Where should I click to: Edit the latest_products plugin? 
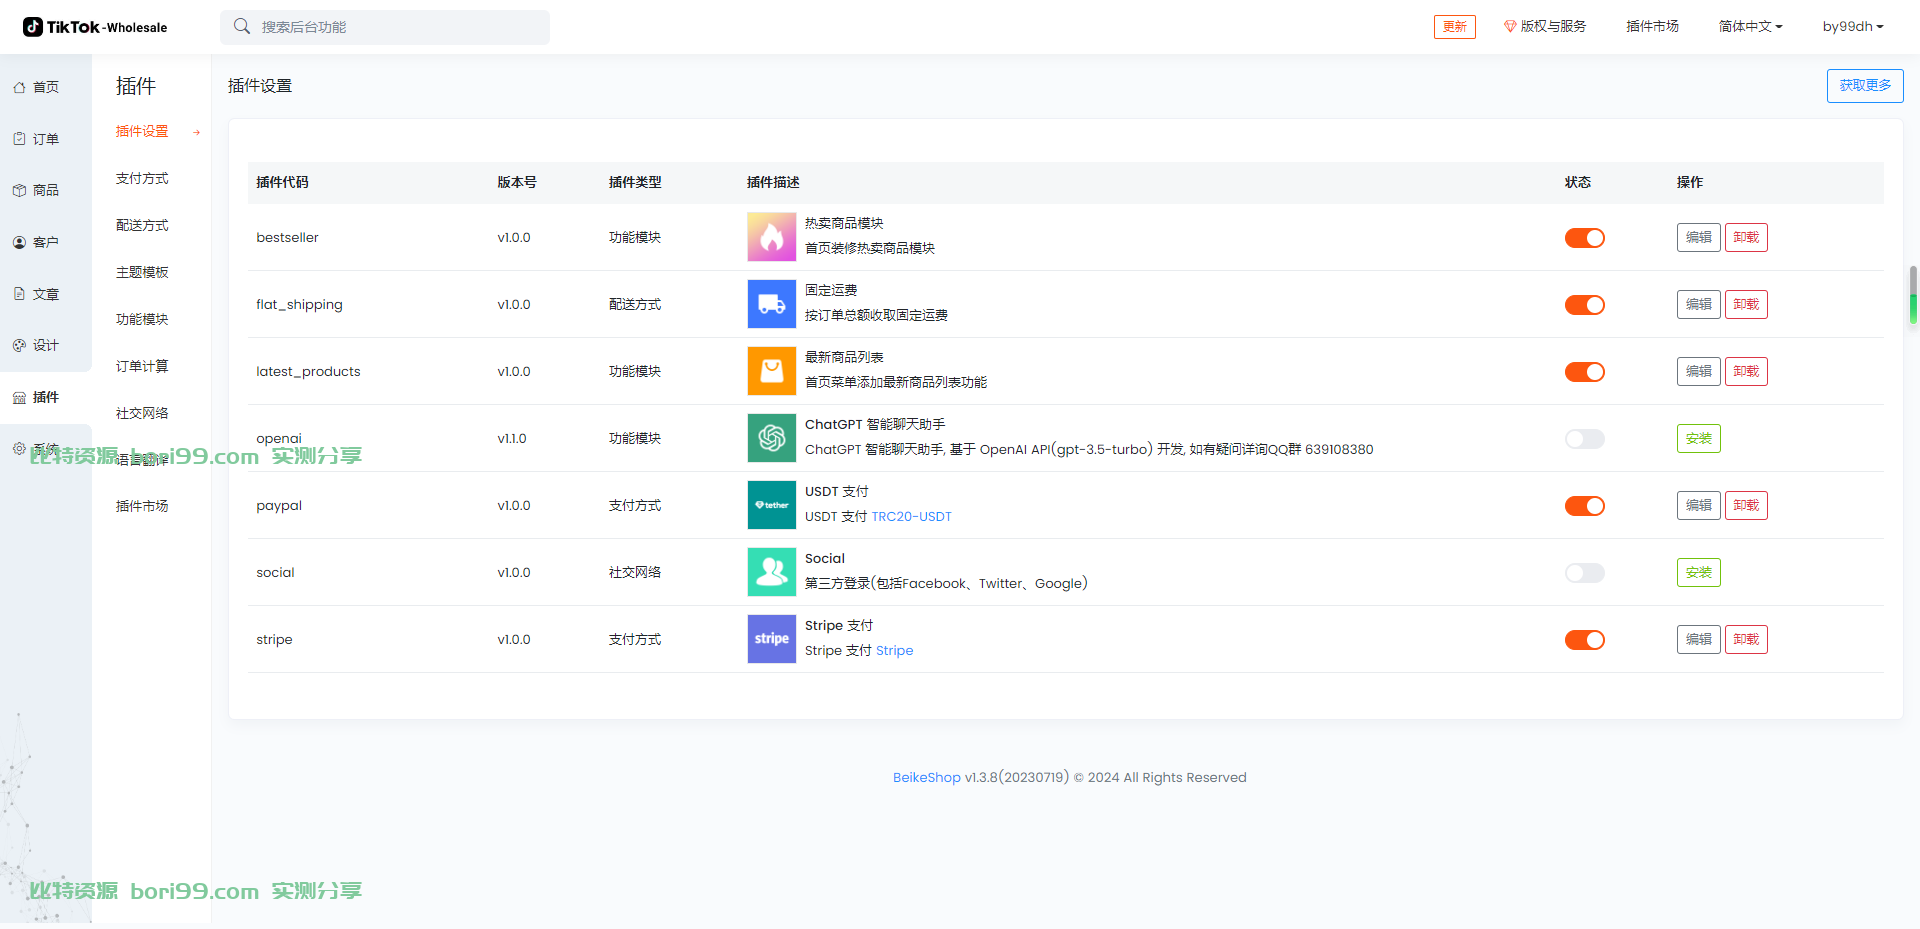coord(1699,371)
